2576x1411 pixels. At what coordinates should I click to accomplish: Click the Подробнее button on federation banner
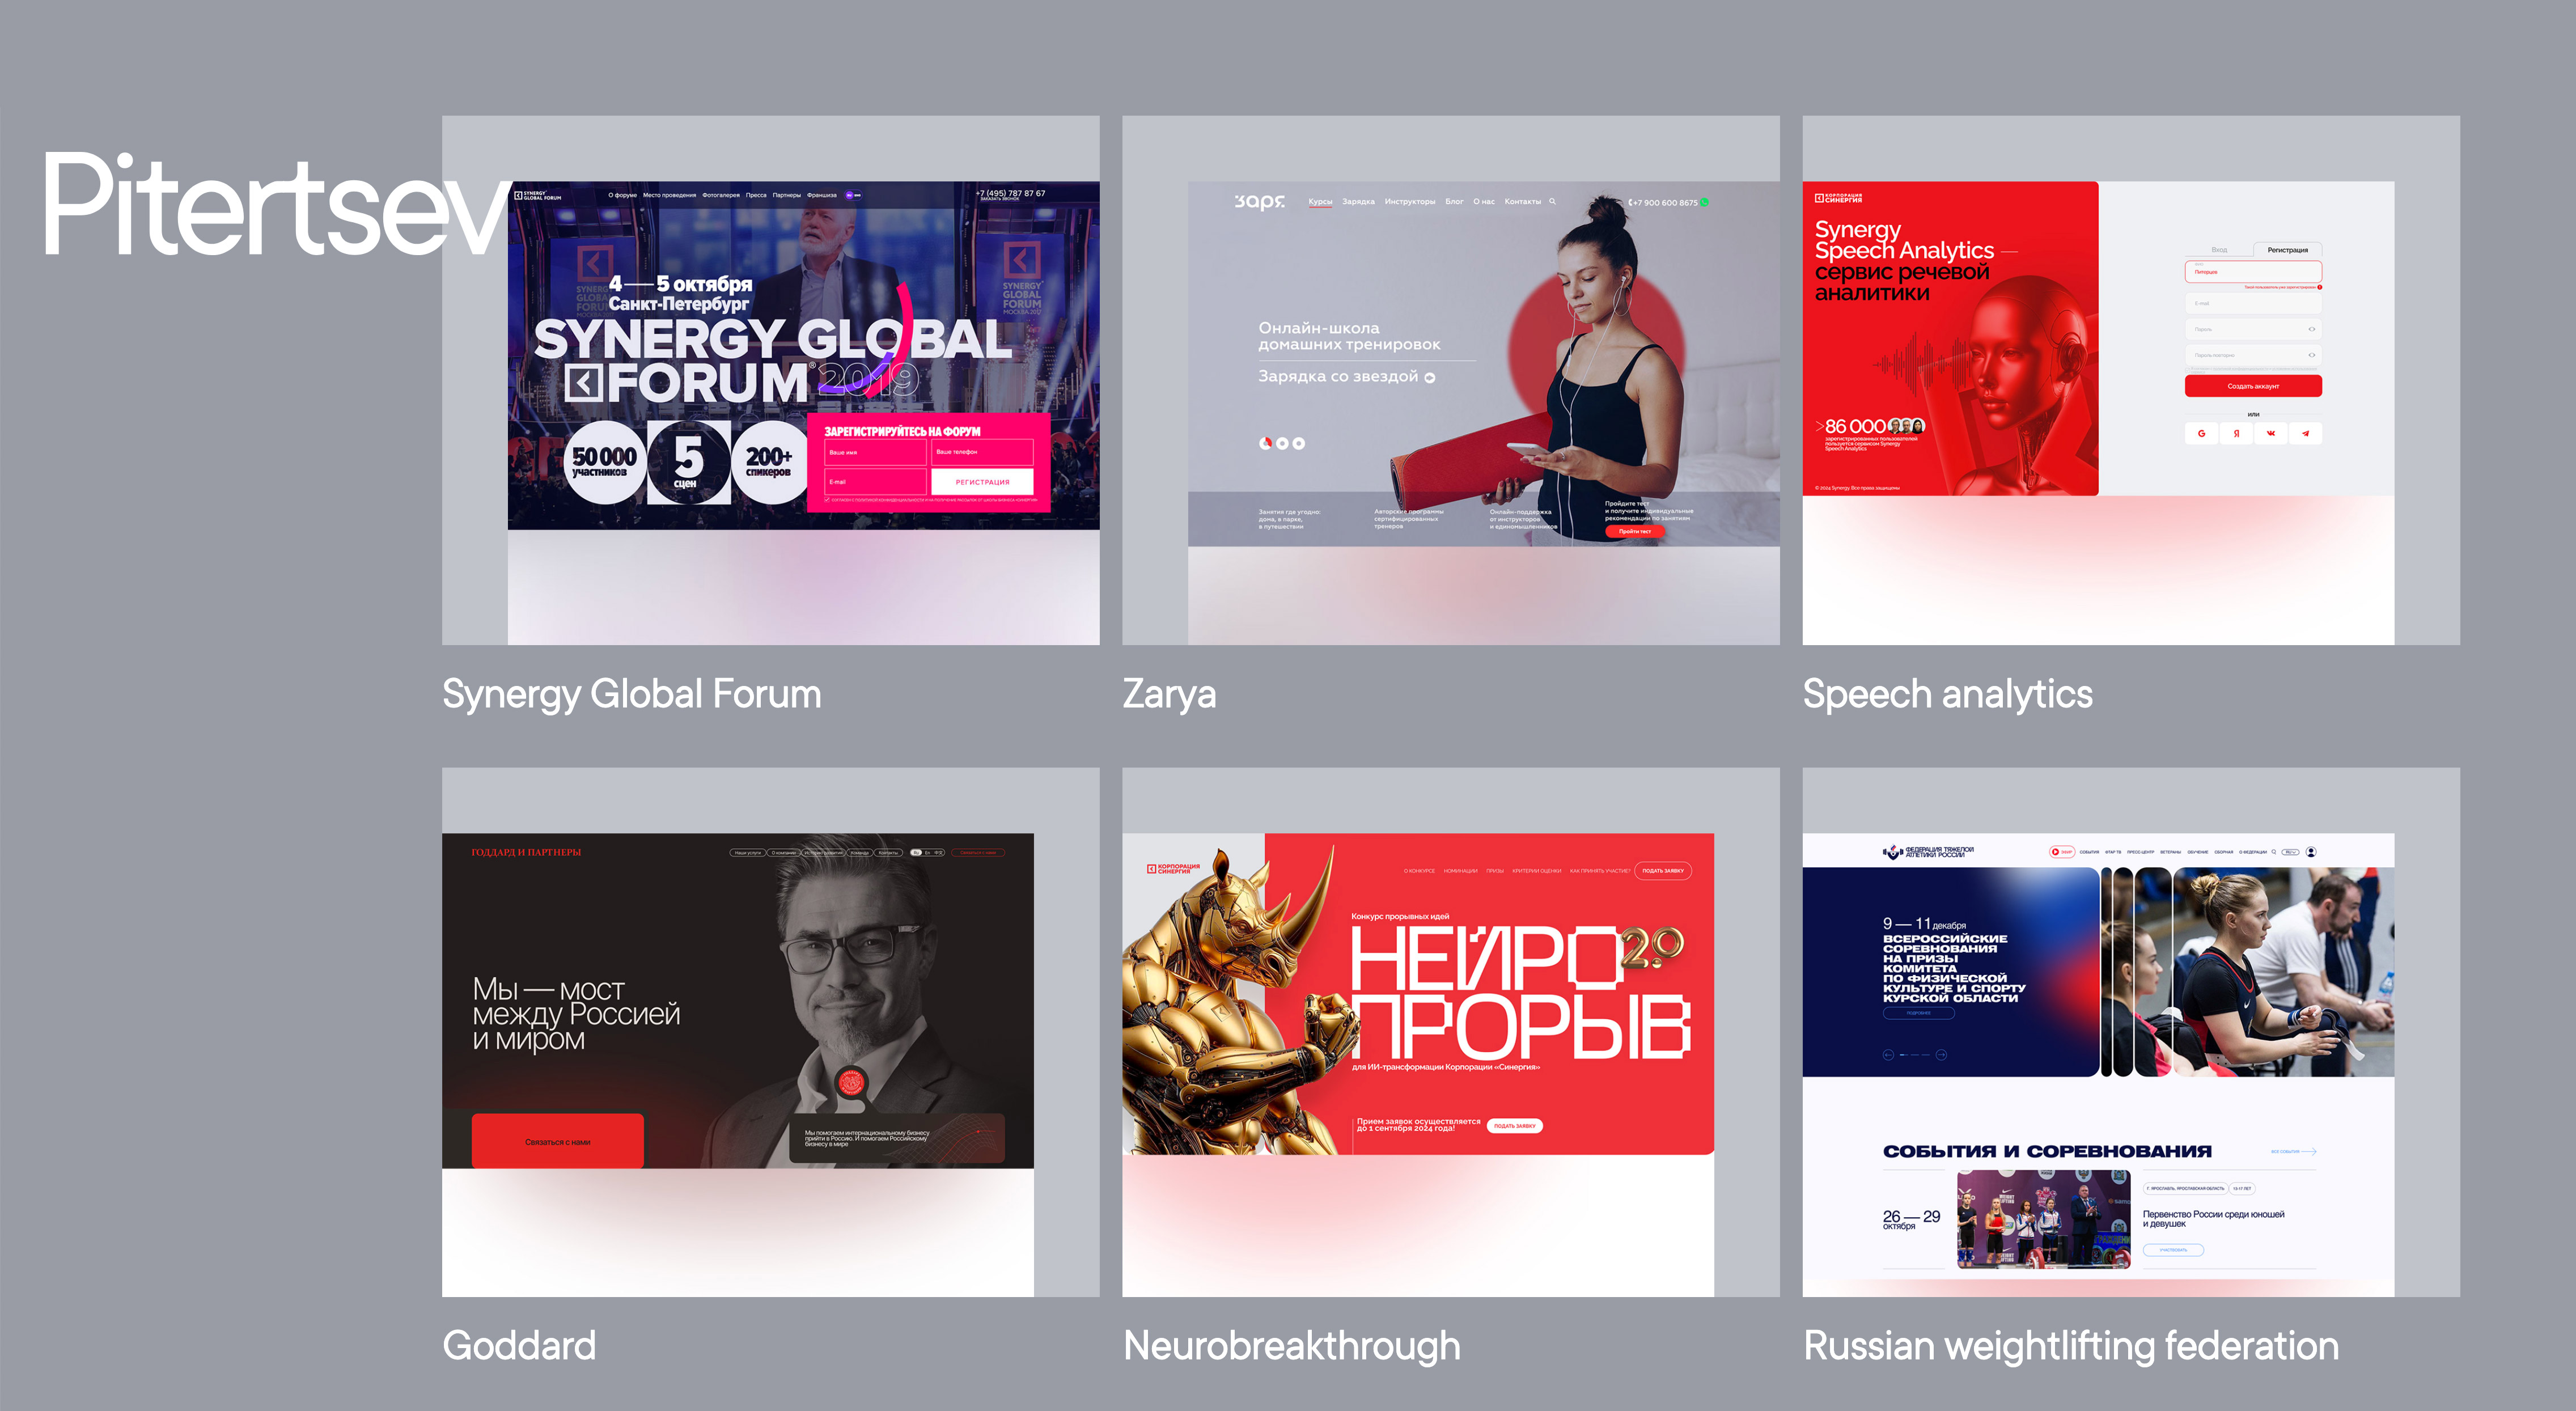[x=1919, y=1013]
